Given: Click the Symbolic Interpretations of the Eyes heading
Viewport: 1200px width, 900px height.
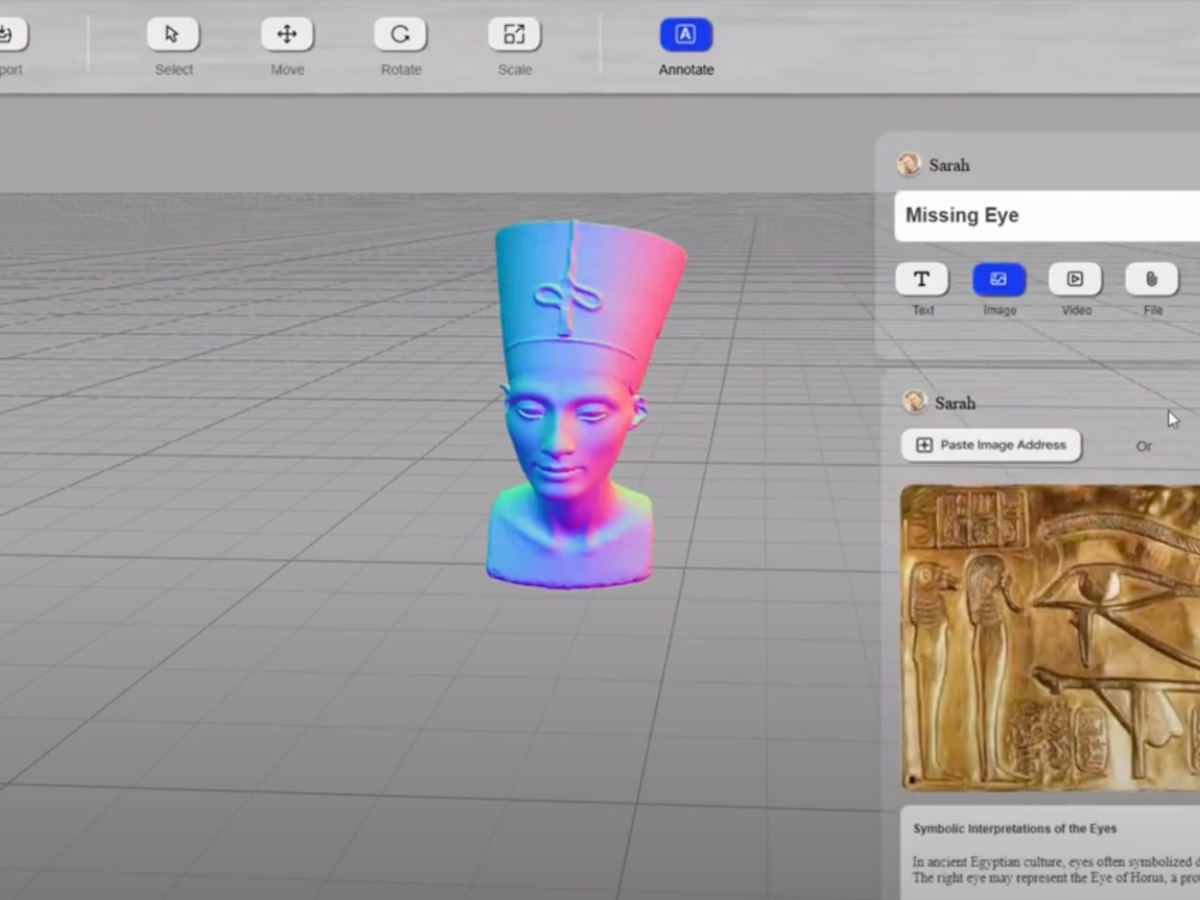Looking at the screenshot, I should (1015, 829).
